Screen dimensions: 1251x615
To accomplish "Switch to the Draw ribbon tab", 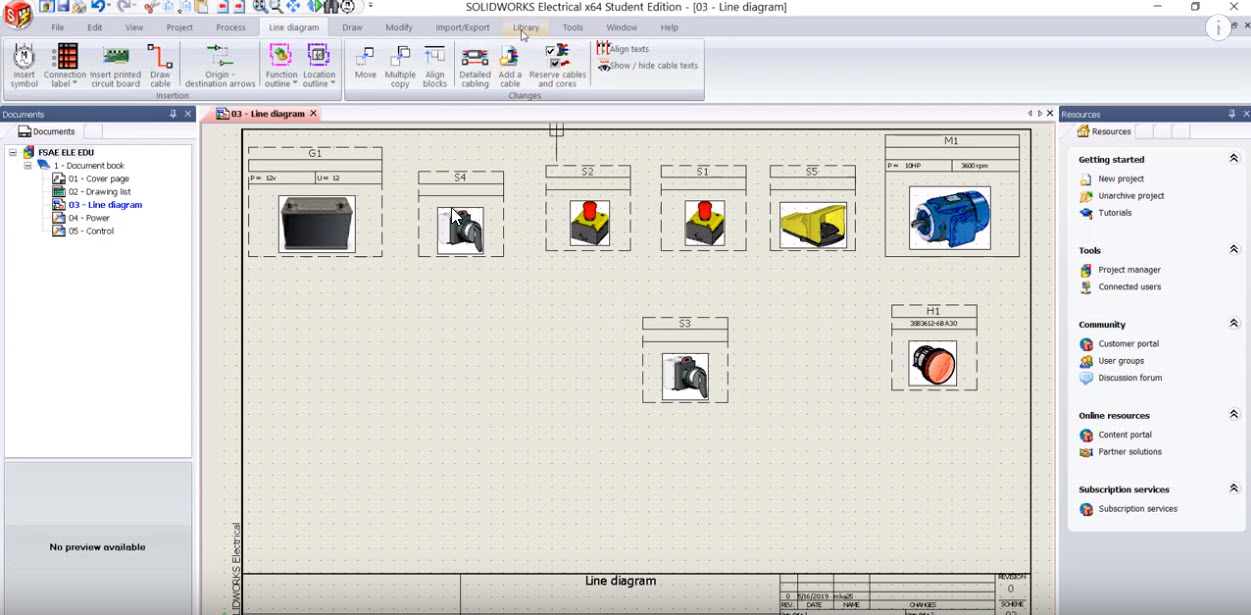I will pyautogui.click(x=352, y=27).
